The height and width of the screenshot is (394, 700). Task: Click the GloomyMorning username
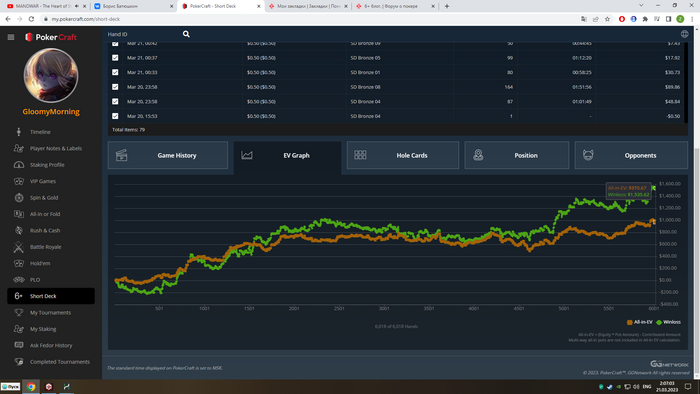point(51,112)
